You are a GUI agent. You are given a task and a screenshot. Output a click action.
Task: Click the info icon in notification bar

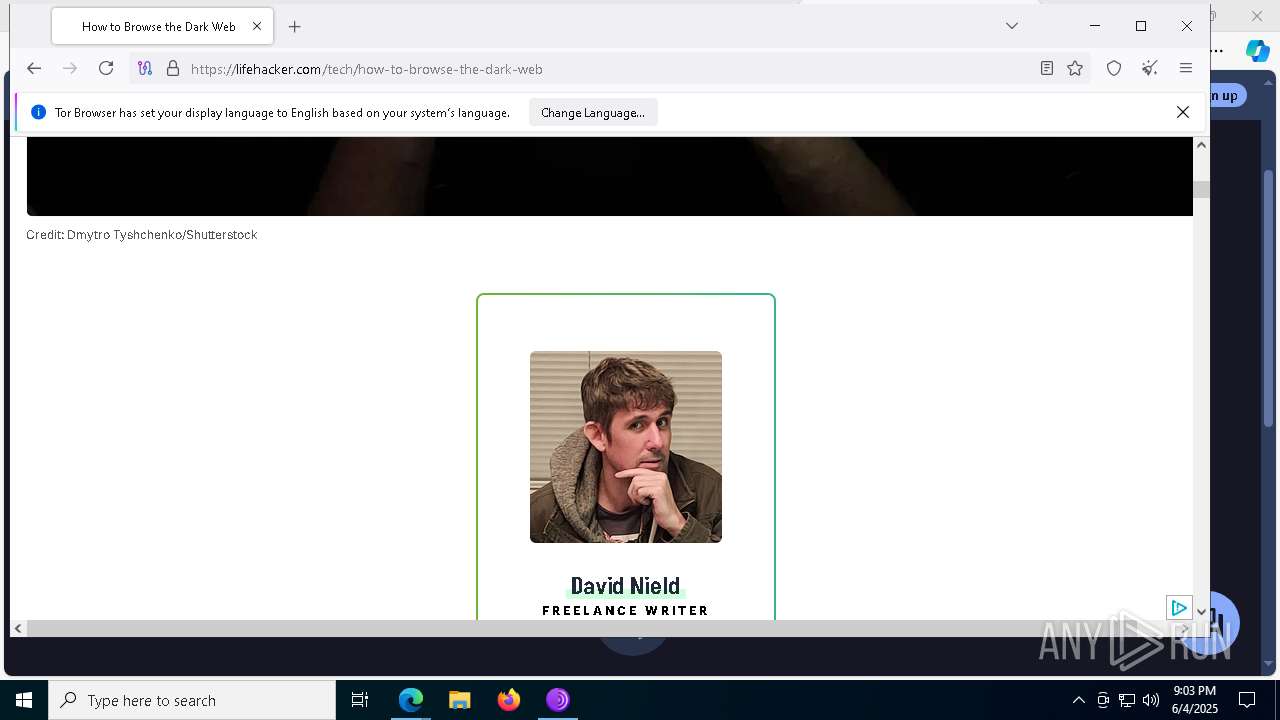pyautogui.click(x=38, y=112)
